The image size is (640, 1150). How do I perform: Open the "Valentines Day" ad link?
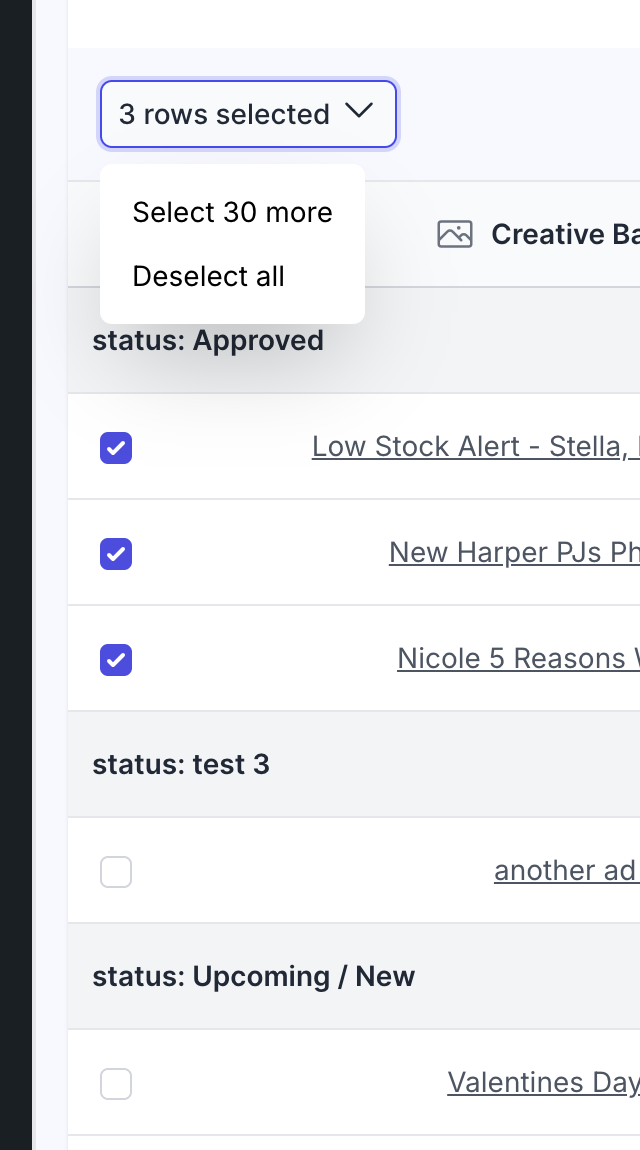point(542,1082)
